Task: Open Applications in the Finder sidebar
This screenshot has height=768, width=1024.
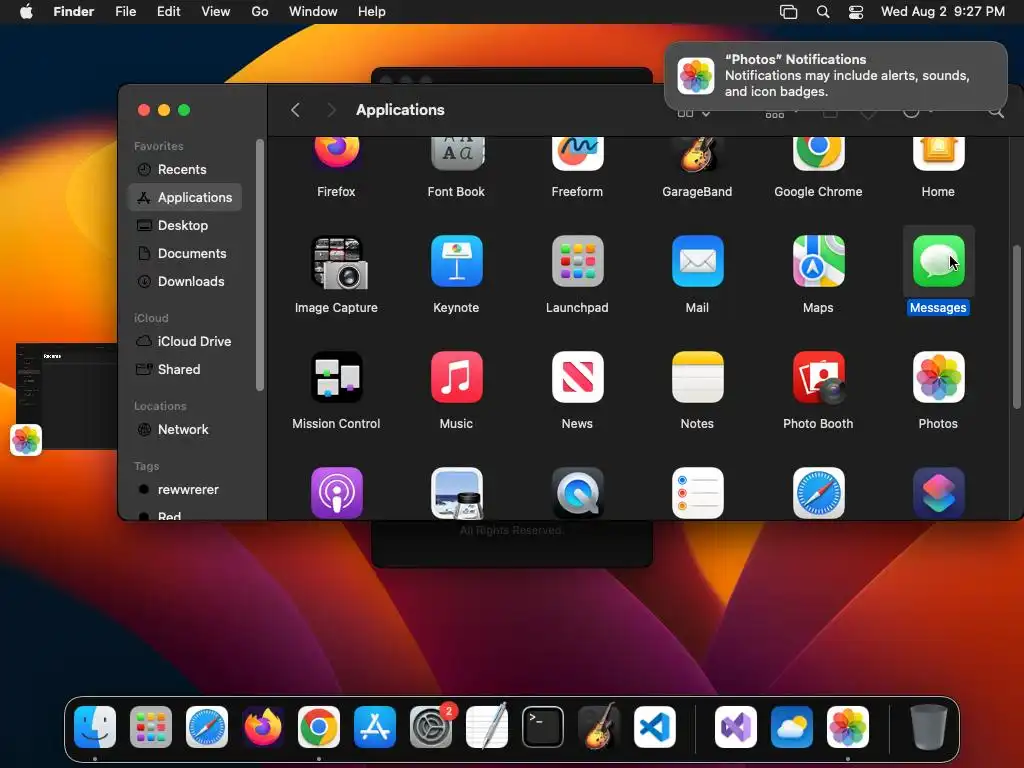Action: pos(185,197)
